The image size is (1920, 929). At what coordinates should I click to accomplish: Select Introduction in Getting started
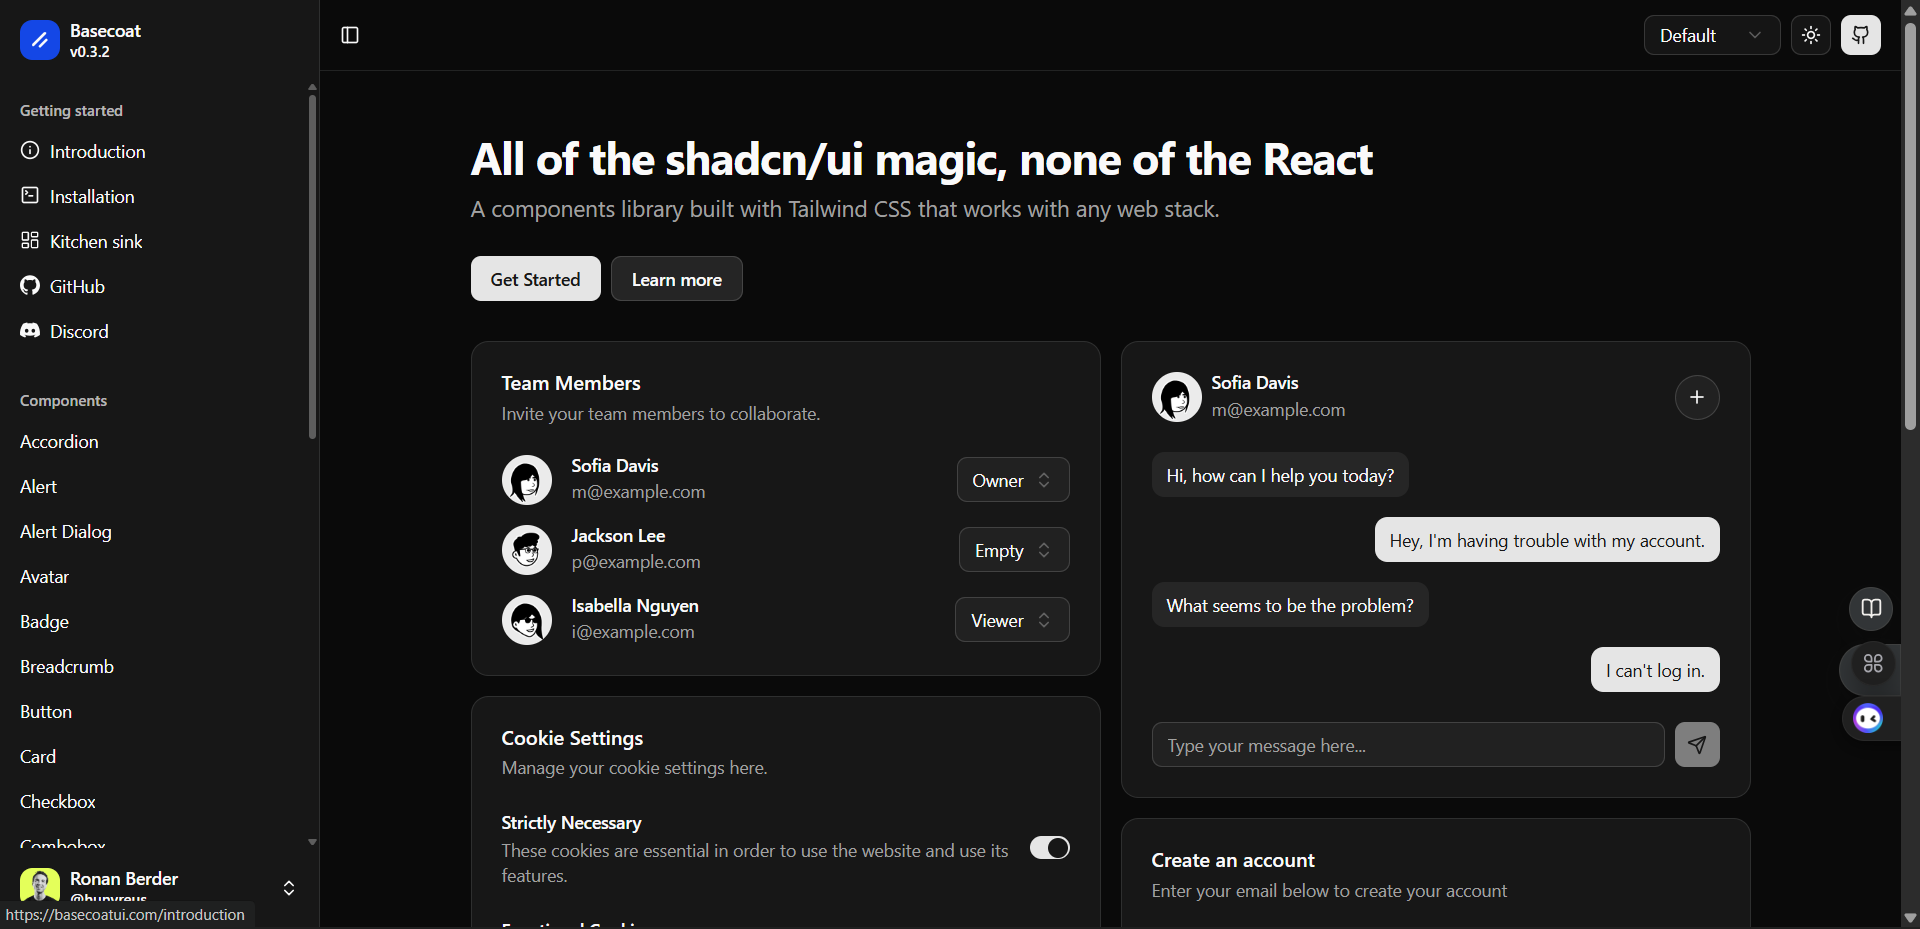tap(97, 151)
